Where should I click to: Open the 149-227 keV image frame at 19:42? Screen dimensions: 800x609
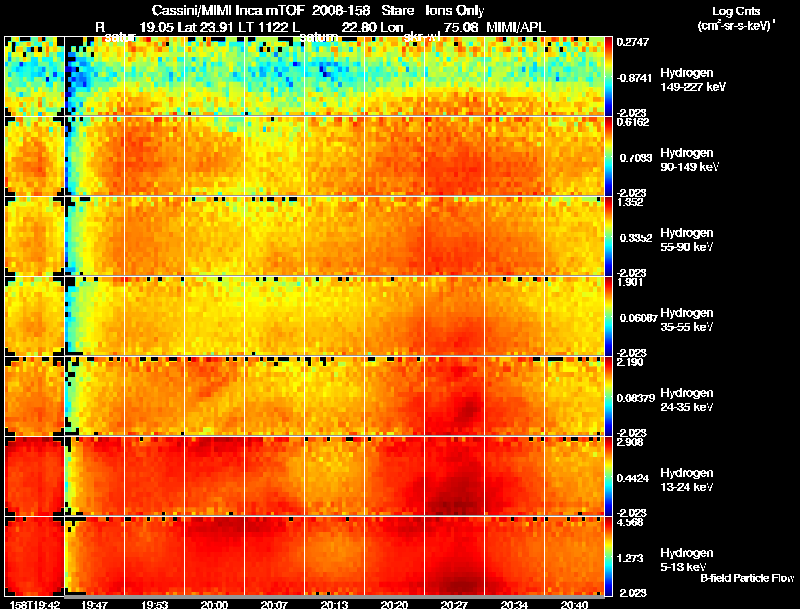34,76
